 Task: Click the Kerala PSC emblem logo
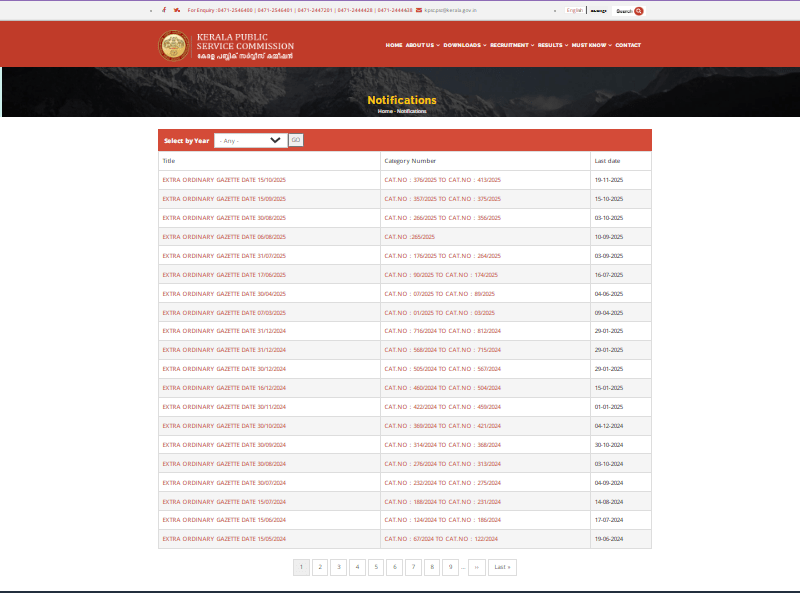[x=173, y=45]
